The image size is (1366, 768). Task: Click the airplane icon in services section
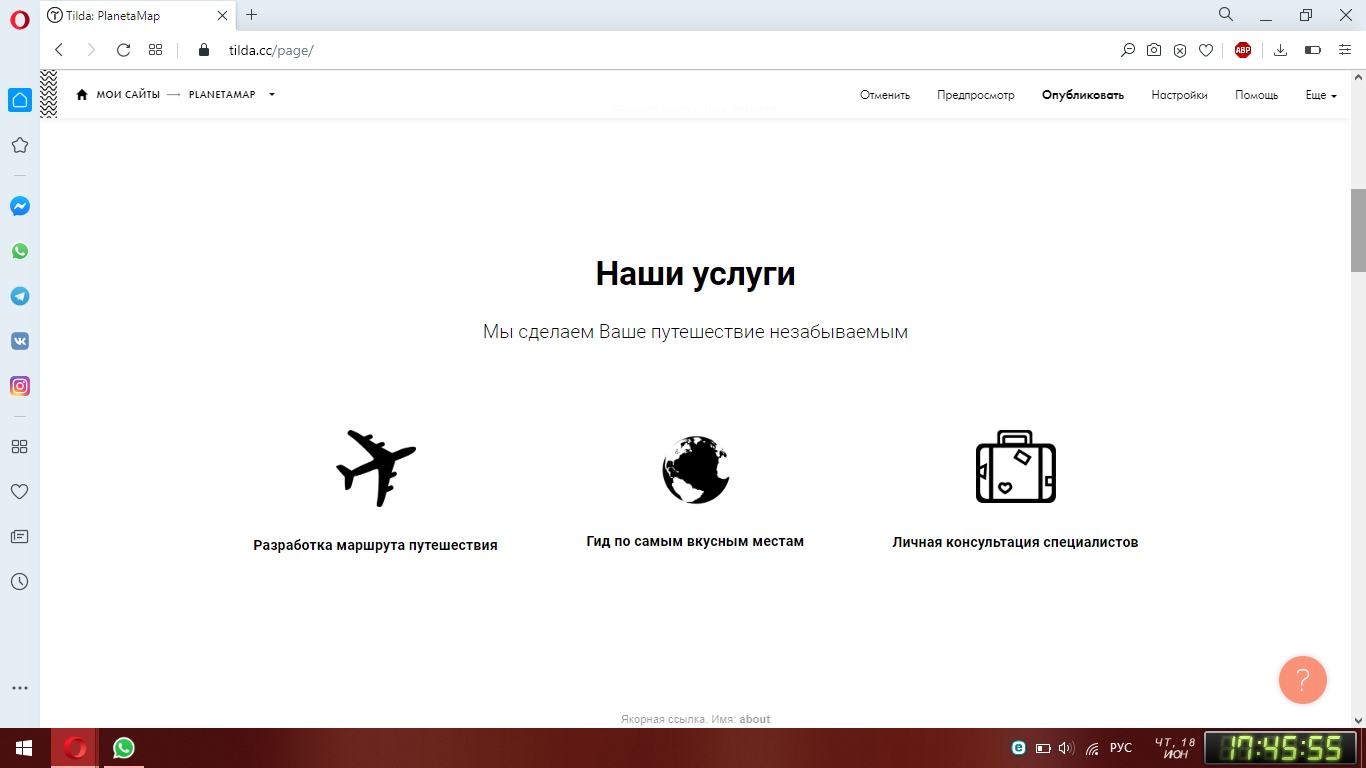click(376, 468)
